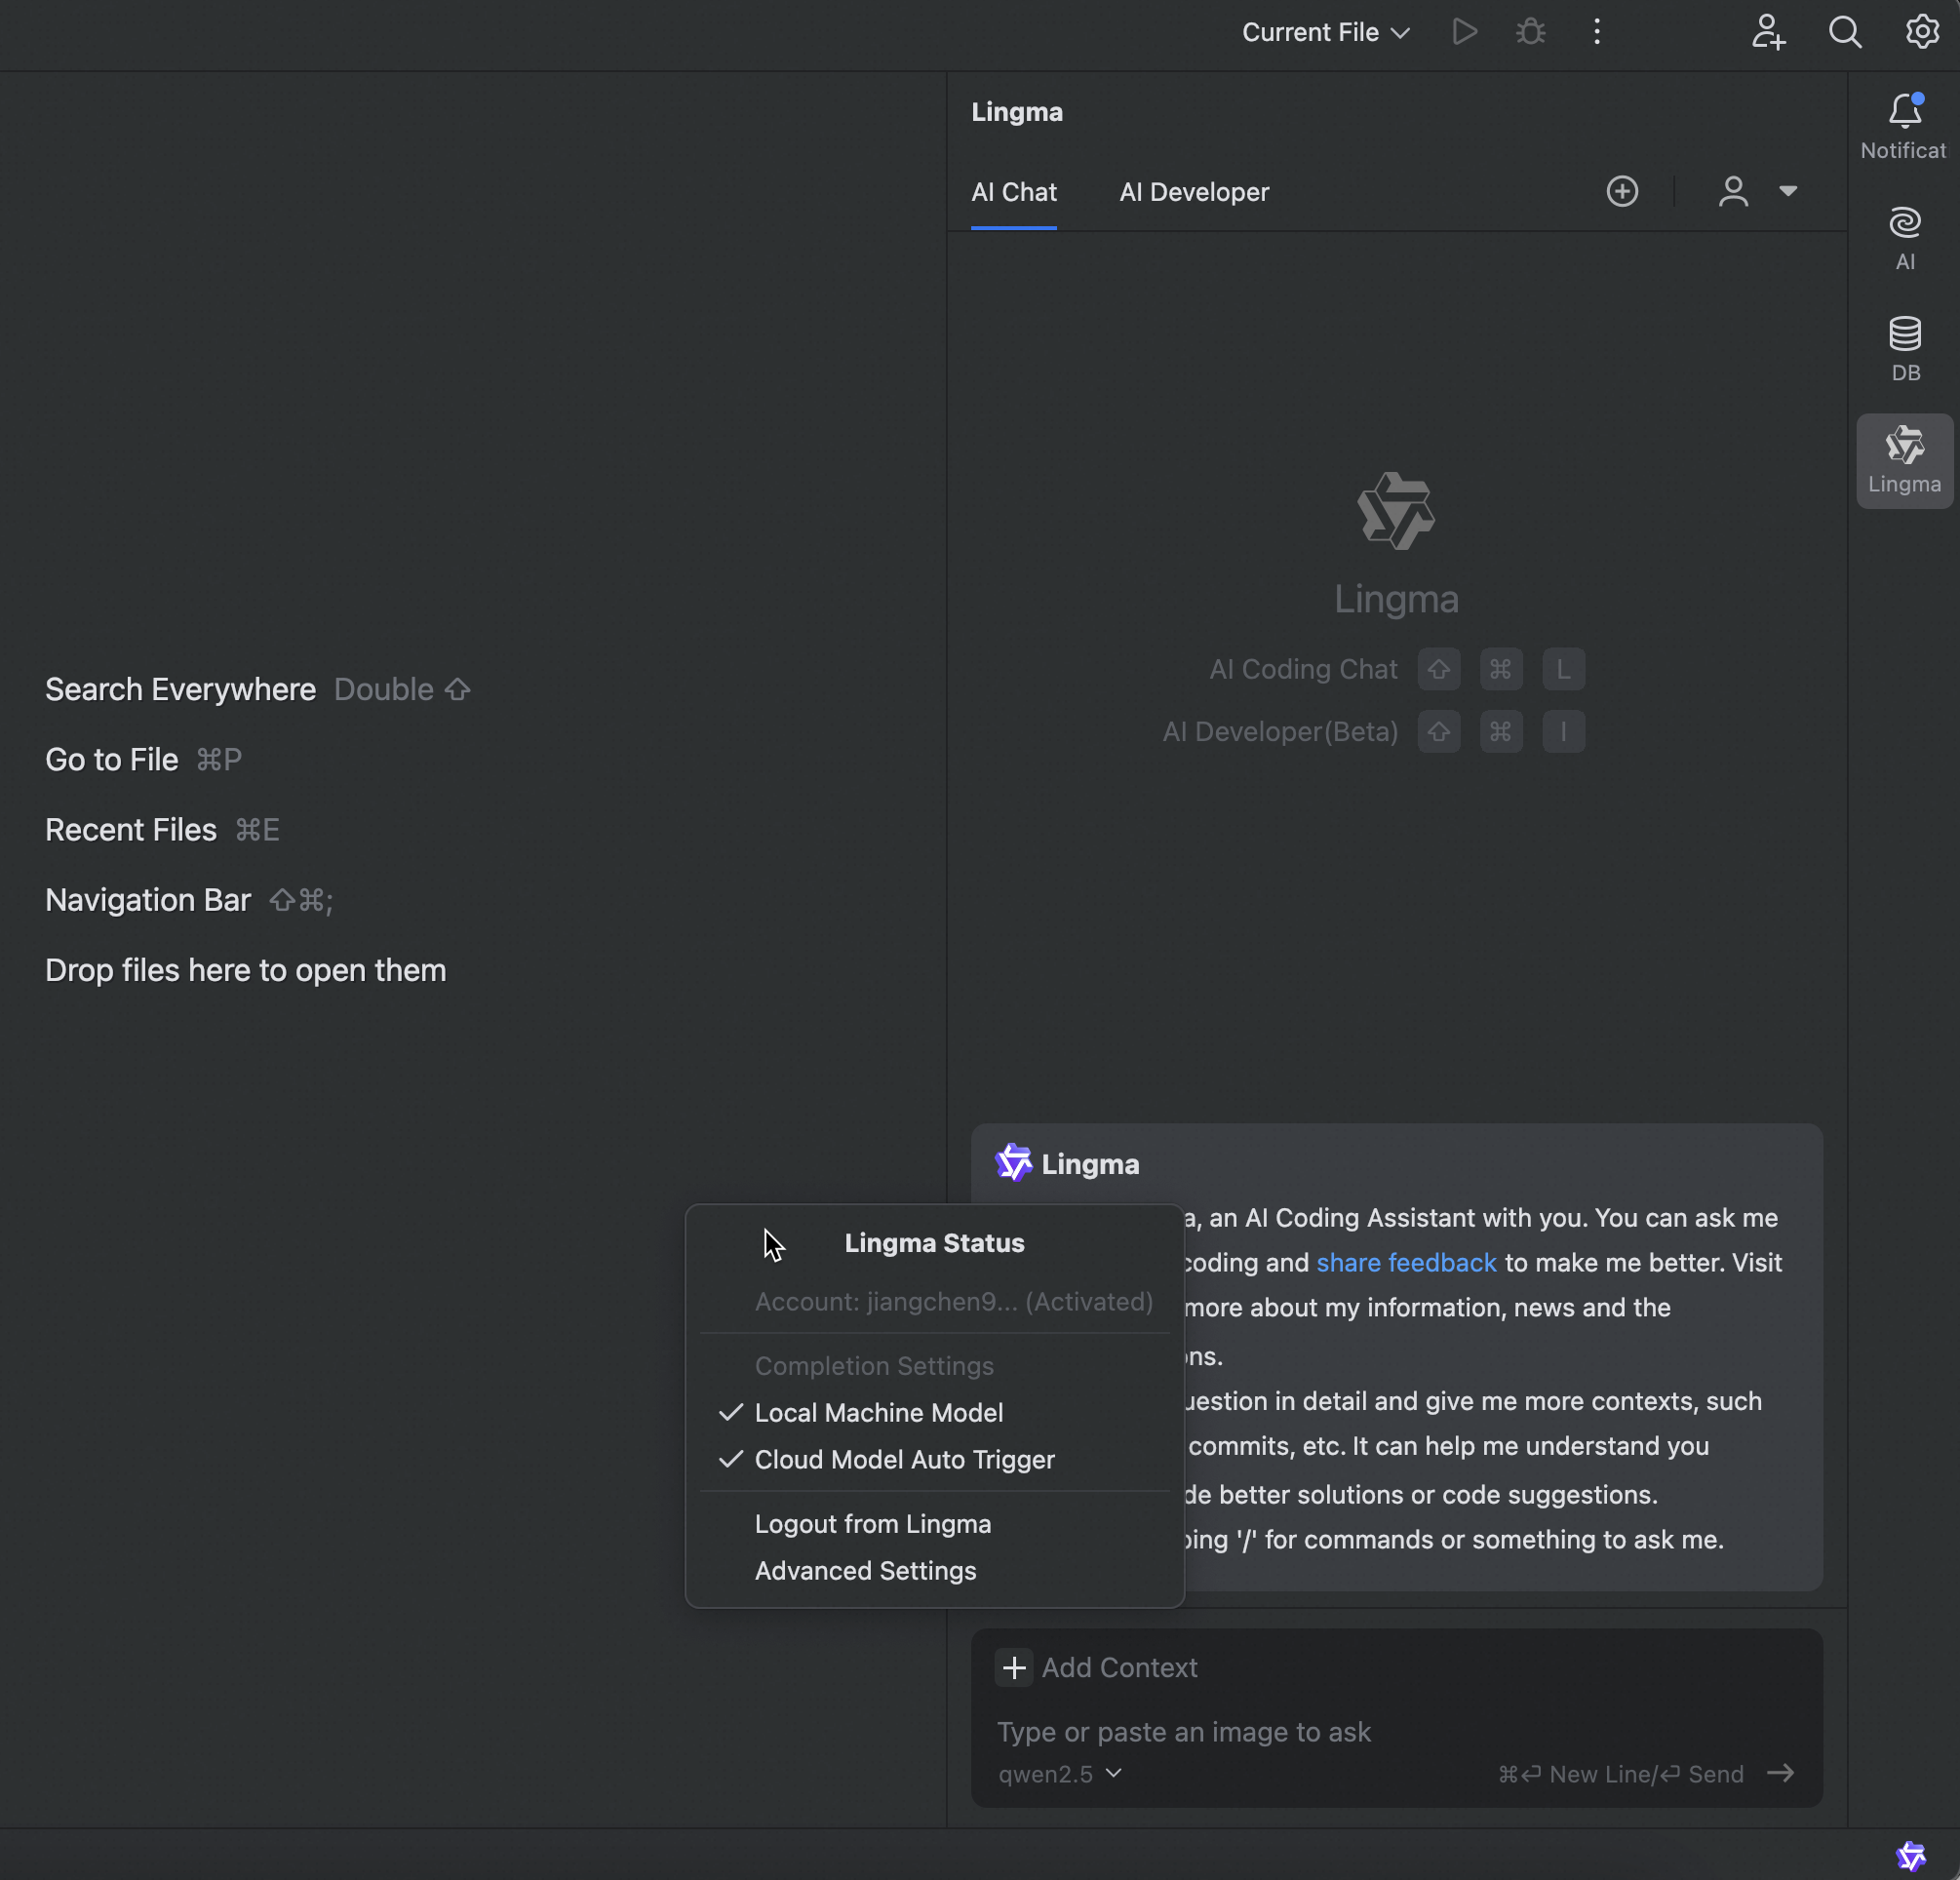The height and width of the screenshot is (1880, 1960).
Task: Click the Recent Files hint text
Action: tap(131, 829)
